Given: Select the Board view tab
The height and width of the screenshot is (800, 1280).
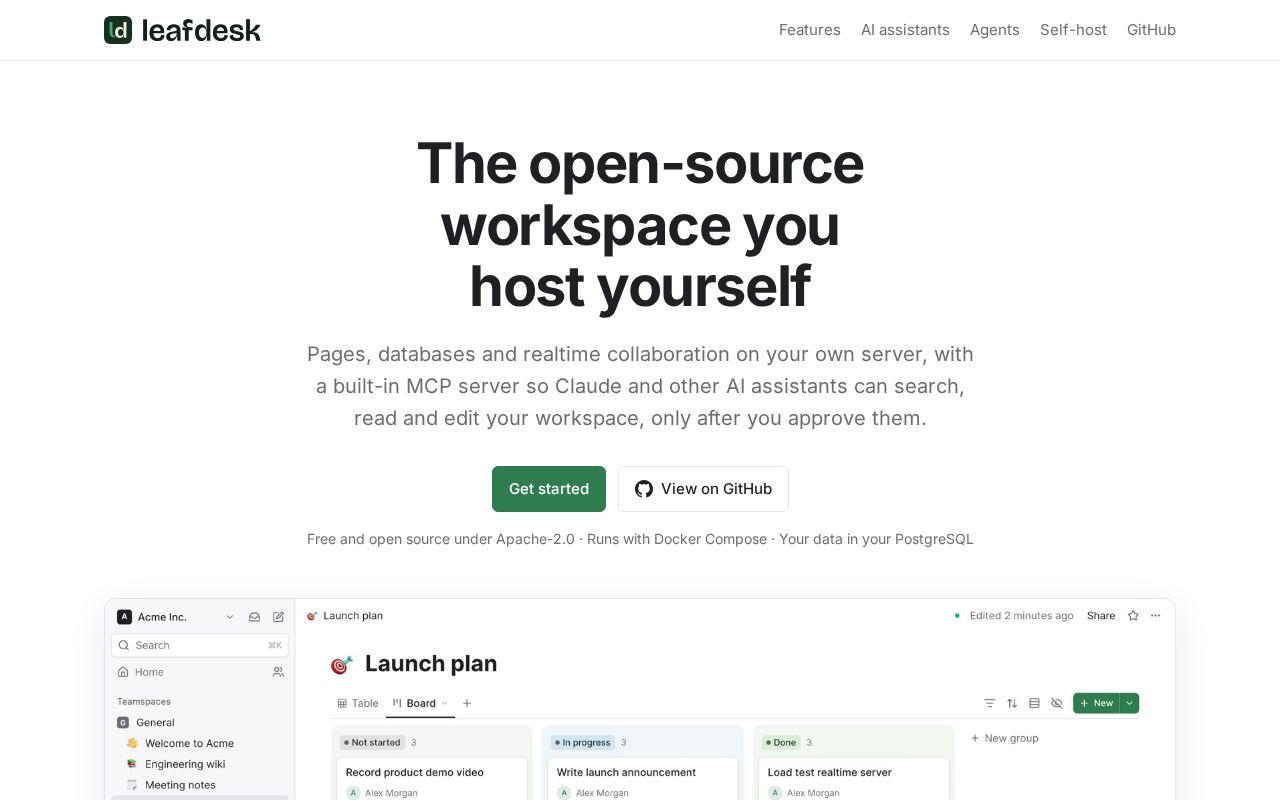Looking at the screenshot, I should tap(421, 703).
